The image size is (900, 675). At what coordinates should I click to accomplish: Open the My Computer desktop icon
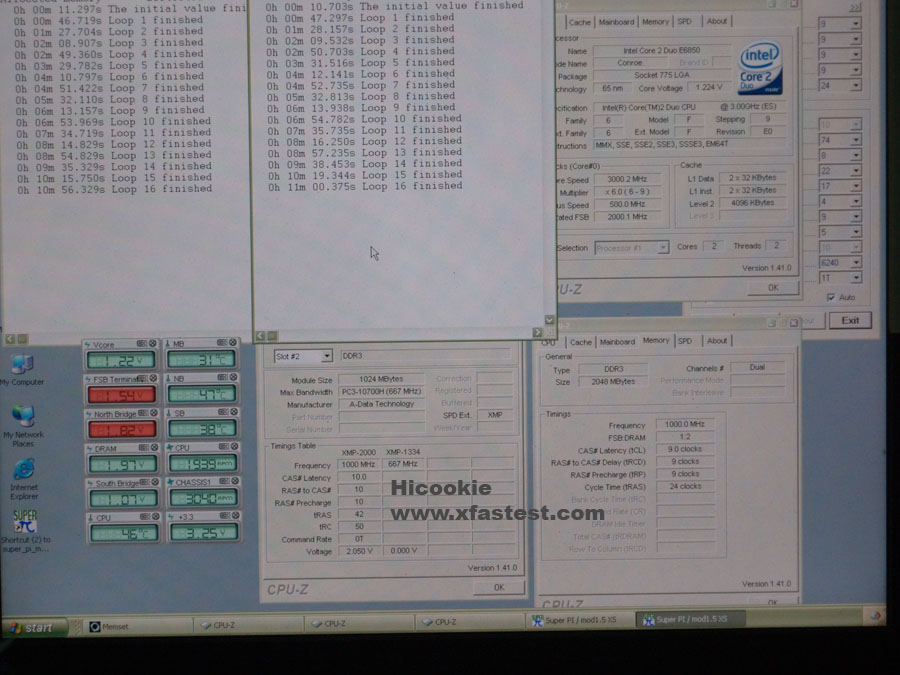tap(22, 370)
